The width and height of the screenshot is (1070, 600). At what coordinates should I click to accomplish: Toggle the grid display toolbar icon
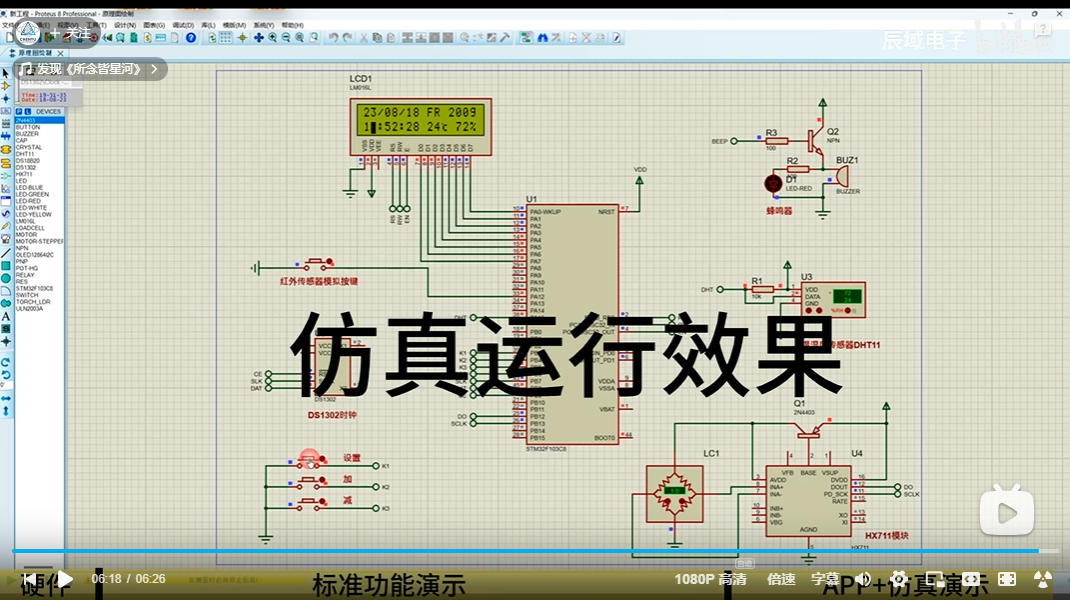(x=226, y=38)
